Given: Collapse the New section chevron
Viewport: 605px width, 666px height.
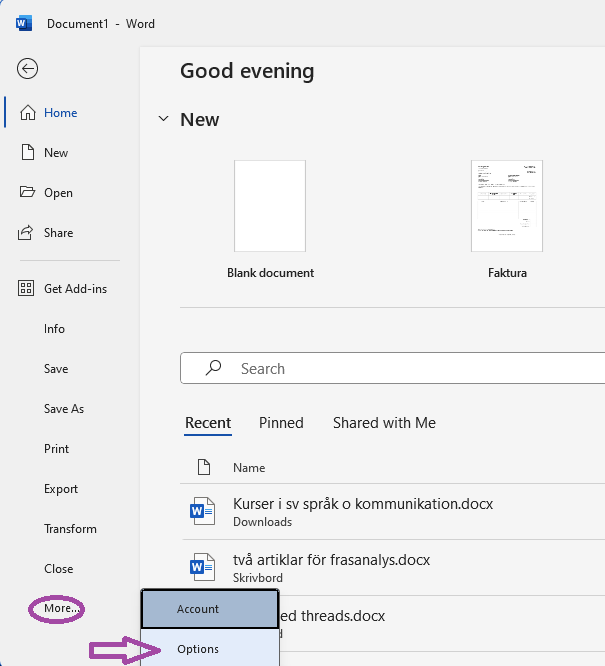Looking at the screenshot, I should click(x=164, y=119).
